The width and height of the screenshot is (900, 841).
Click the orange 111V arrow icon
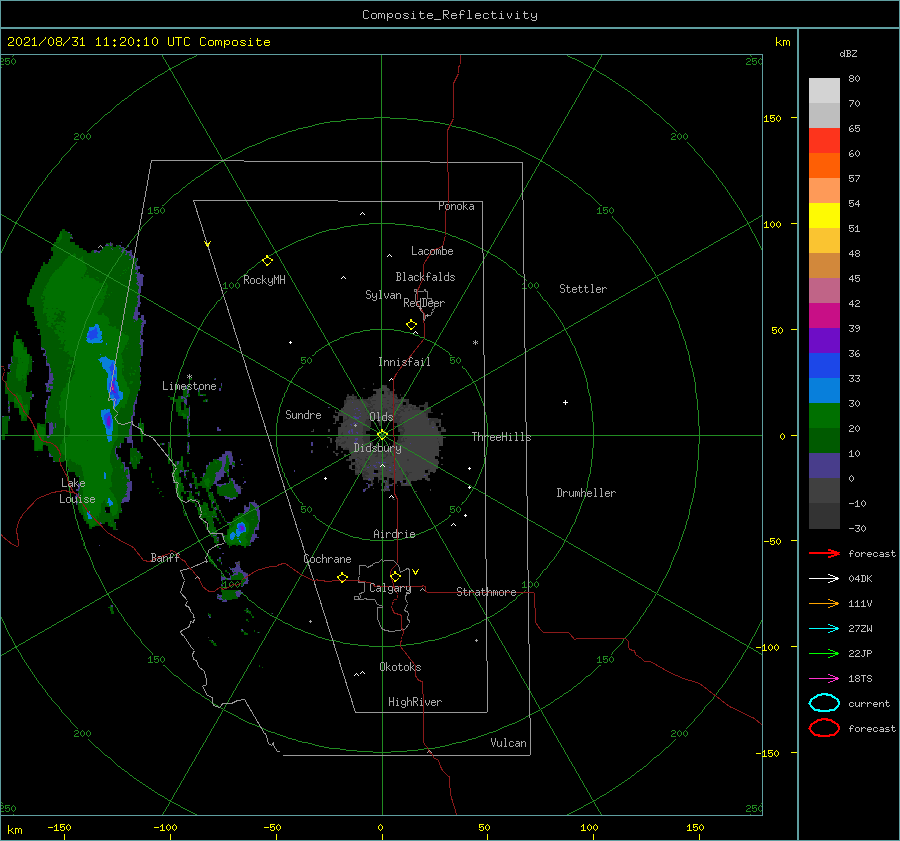824,603
